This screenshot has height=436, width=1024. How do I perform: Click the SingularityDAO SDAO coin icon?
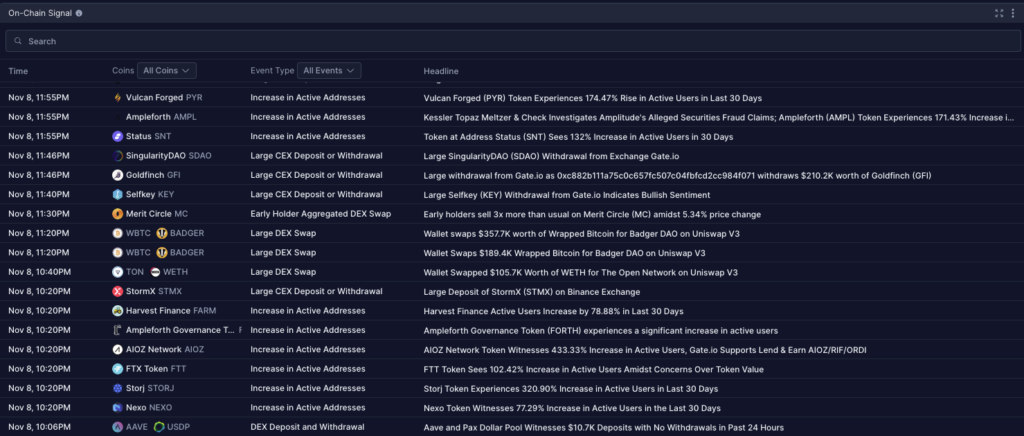point(118,156)
